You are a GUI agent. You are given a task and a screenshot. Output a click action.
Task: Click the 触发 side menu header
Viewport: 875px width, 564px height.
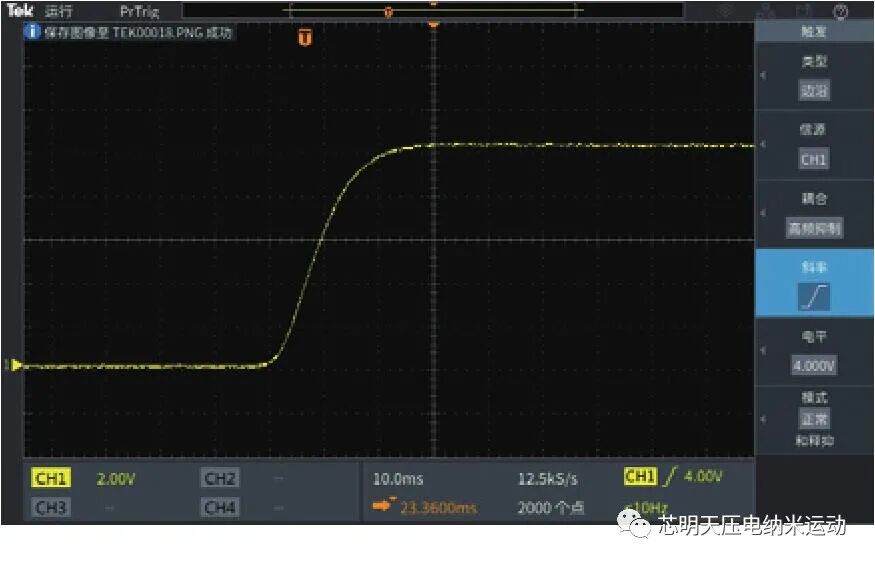point(814,31)
